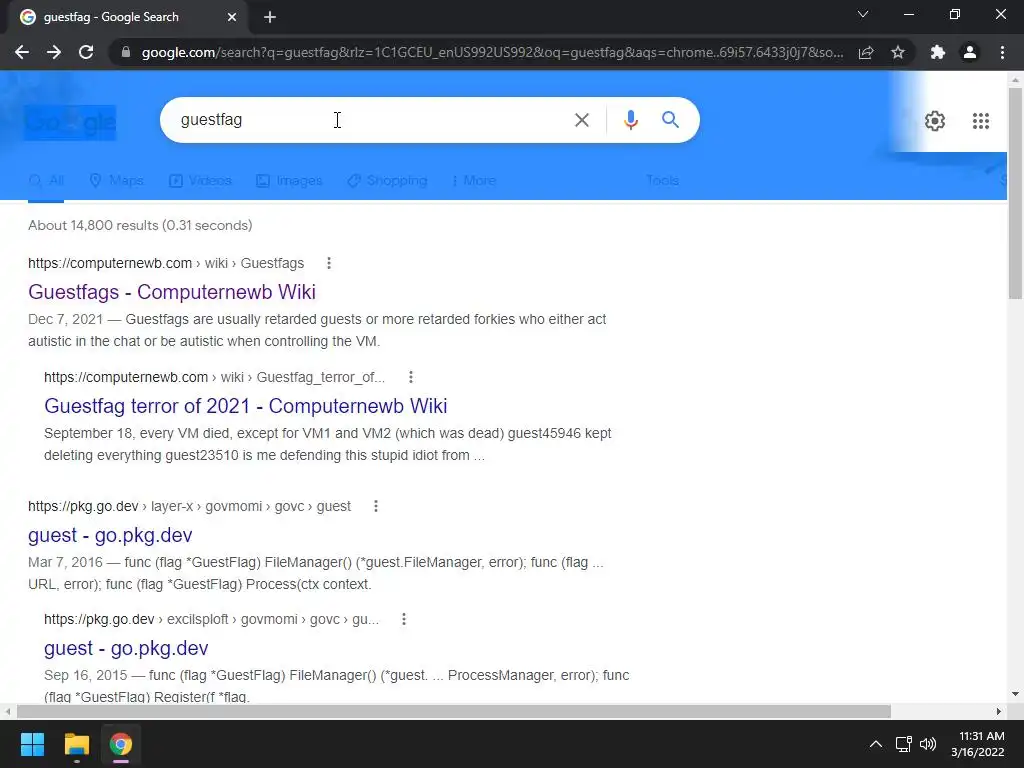Click the URL in address bar
This screenshot has width=1024, height=768.
click(492, 52)
